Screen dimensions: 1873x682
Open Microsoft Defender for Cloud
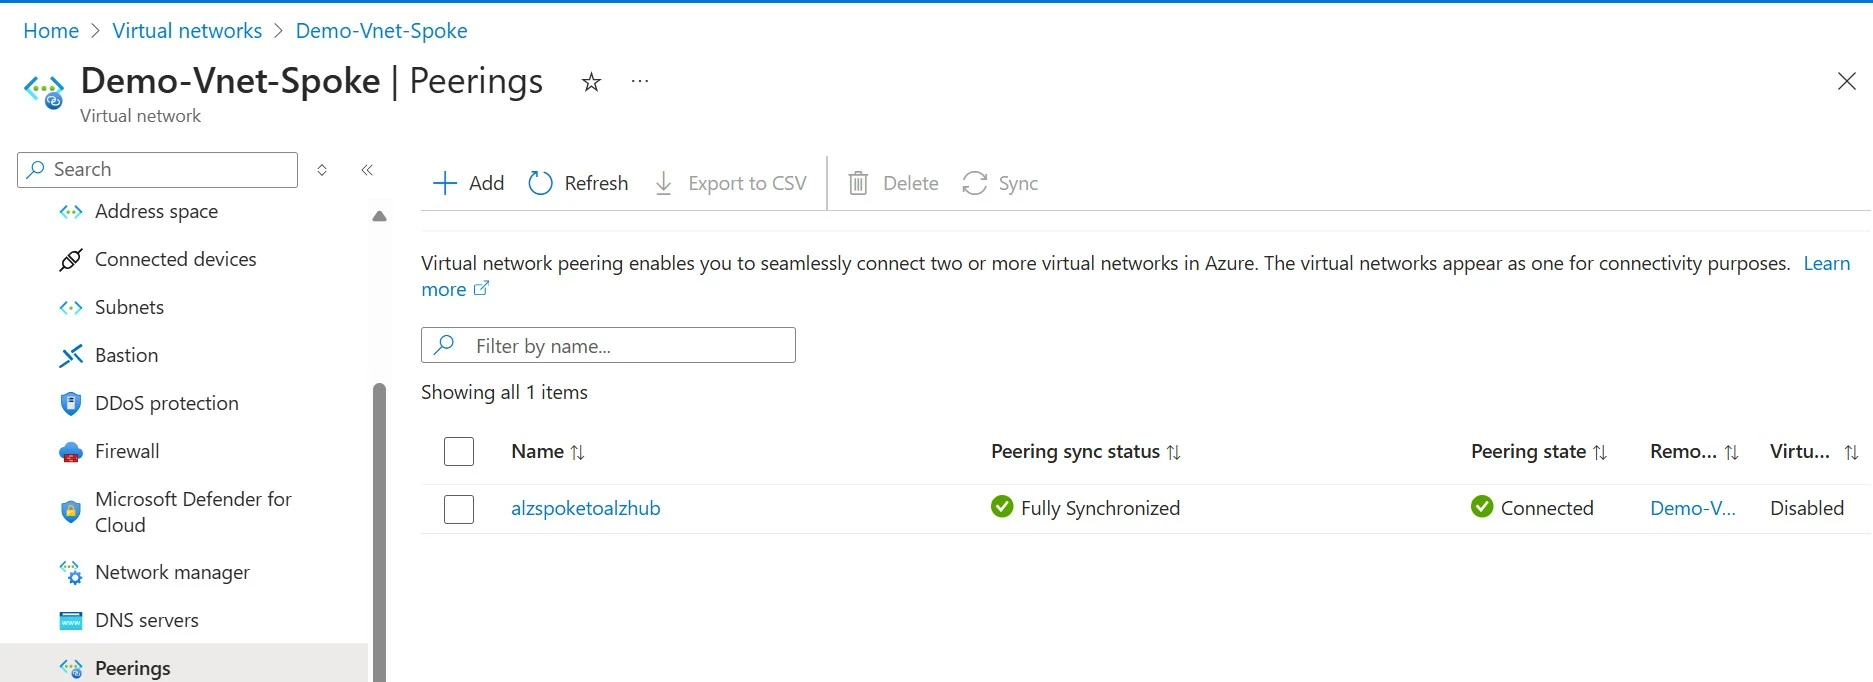pos(193,512)
